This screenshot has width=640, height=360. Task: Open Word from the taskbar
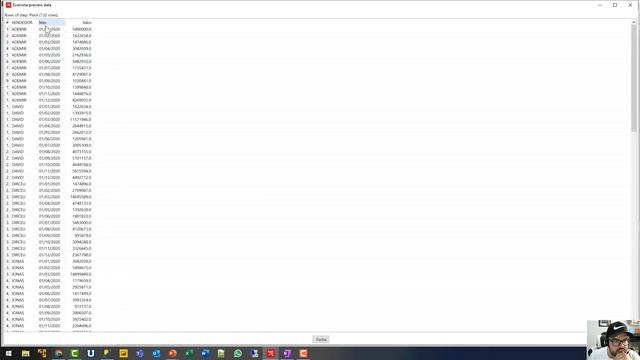(205, 353)
